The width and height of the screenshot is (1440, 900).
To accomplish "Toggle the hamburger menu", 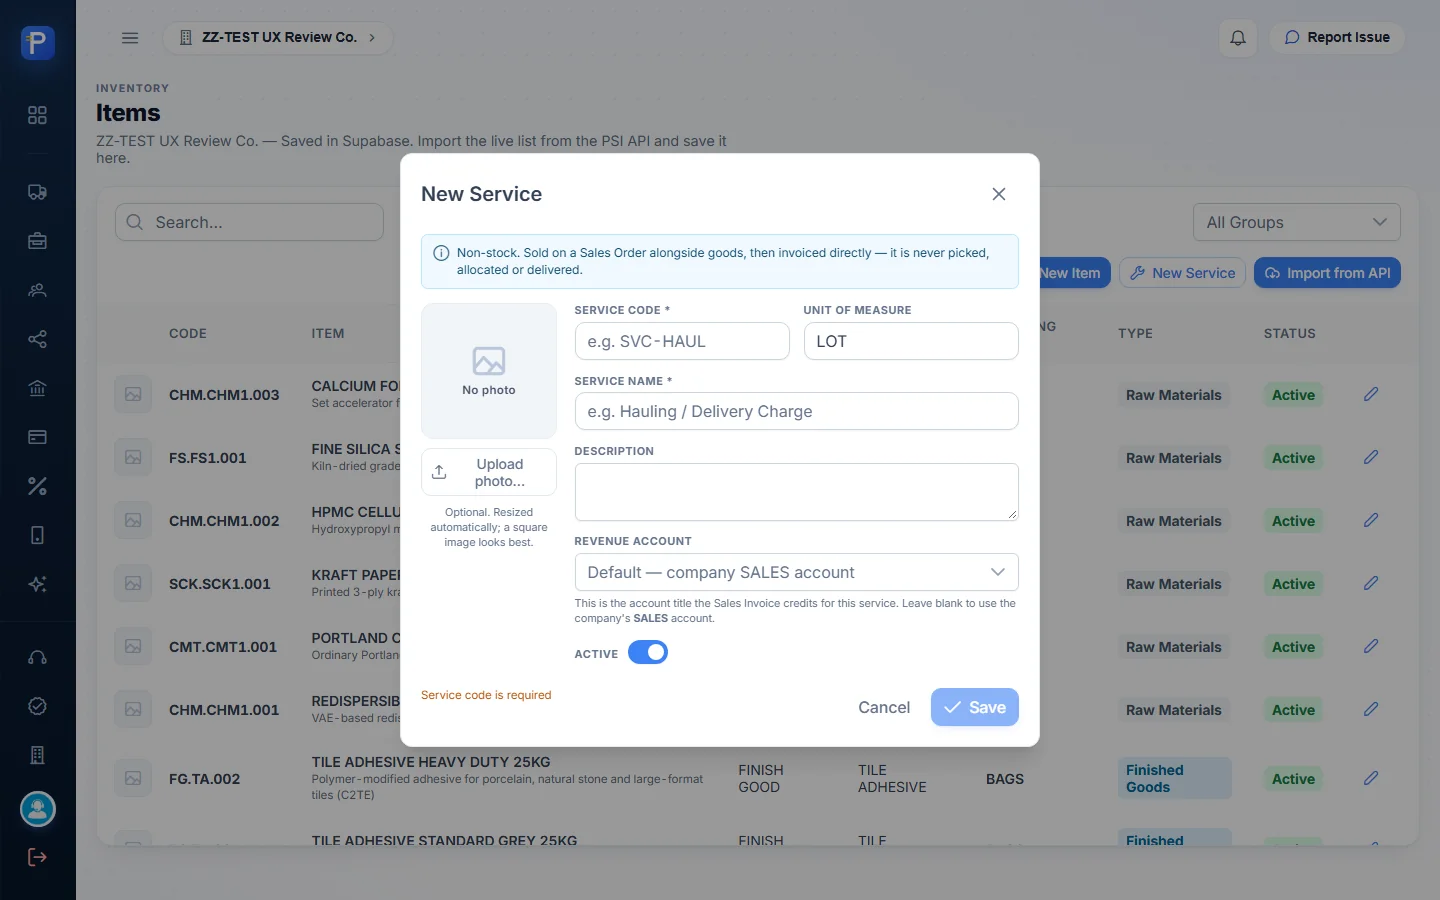I will coord(130,38).
